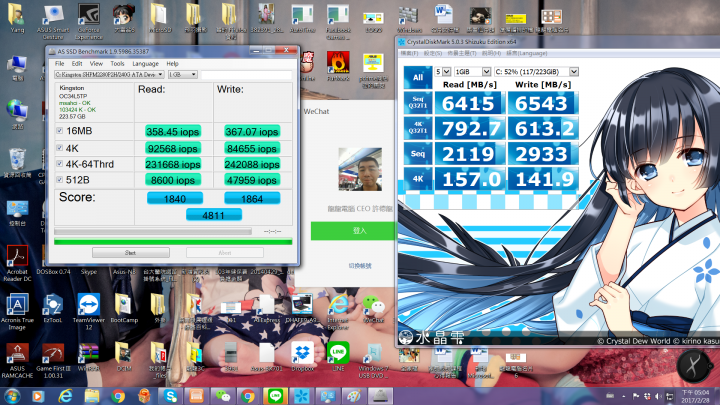Run the plain 4K test in CrystalDiskMark
The image size is (720, 405).
[x=417, y=179]
